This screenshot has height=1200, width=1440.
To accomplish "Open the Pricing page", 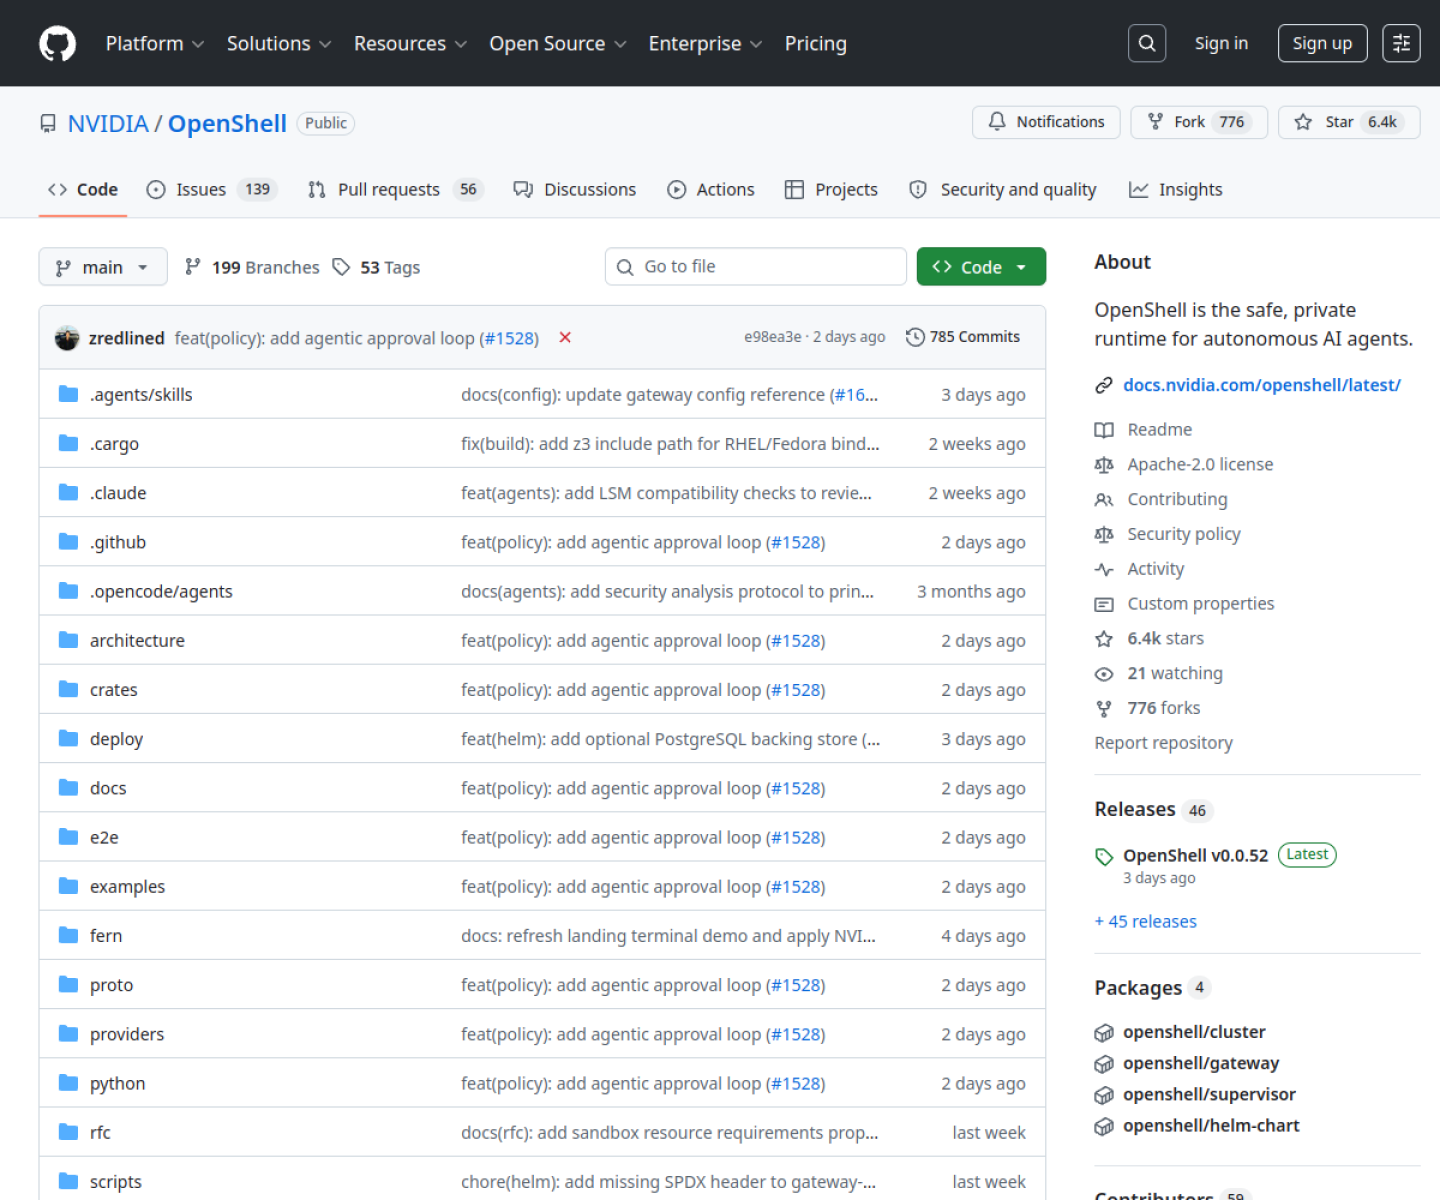I will click(815, 44).
